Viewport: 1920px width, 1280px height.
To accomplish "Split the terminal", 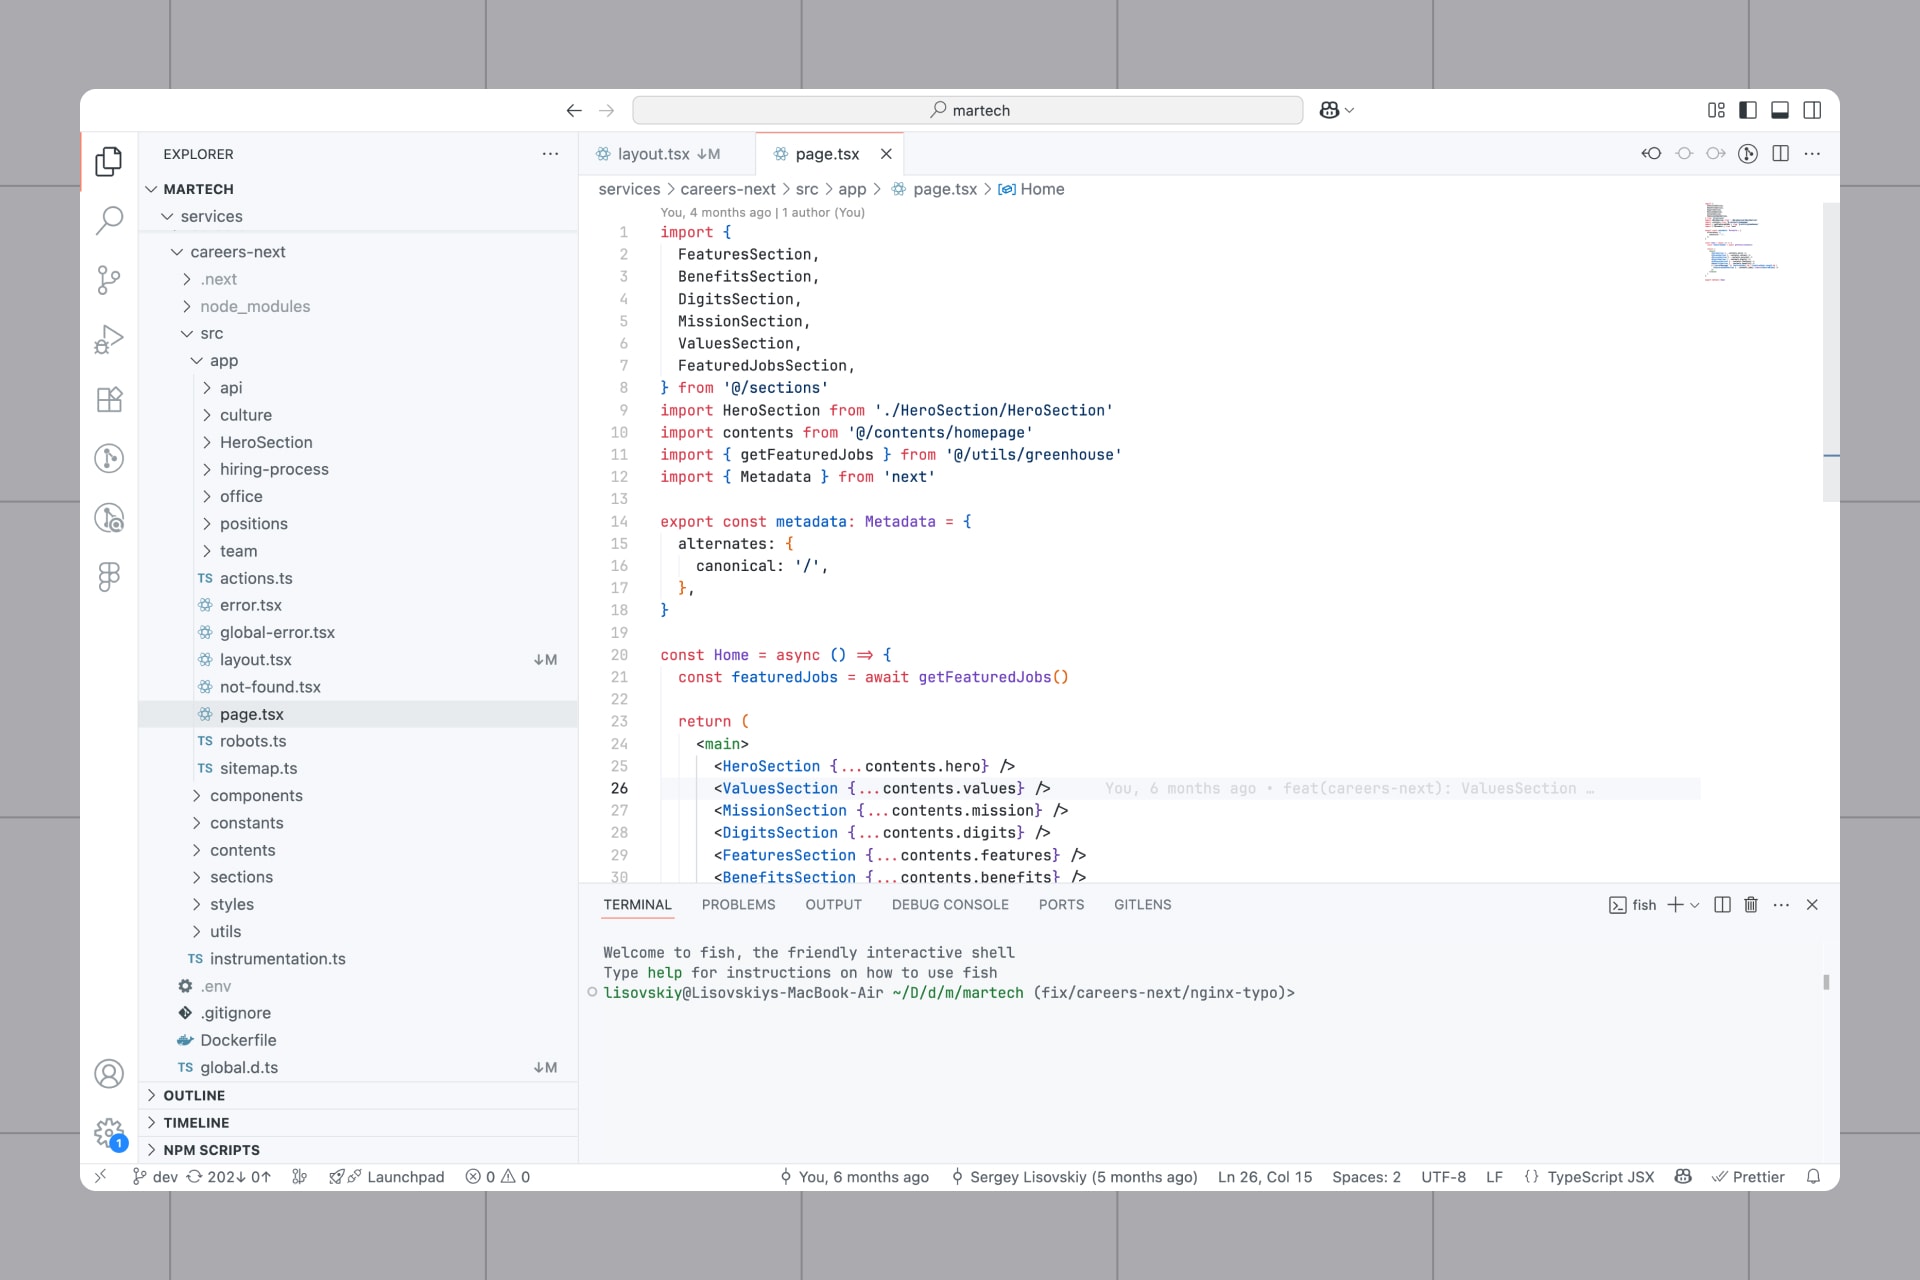I will (x=1722, y=905).
